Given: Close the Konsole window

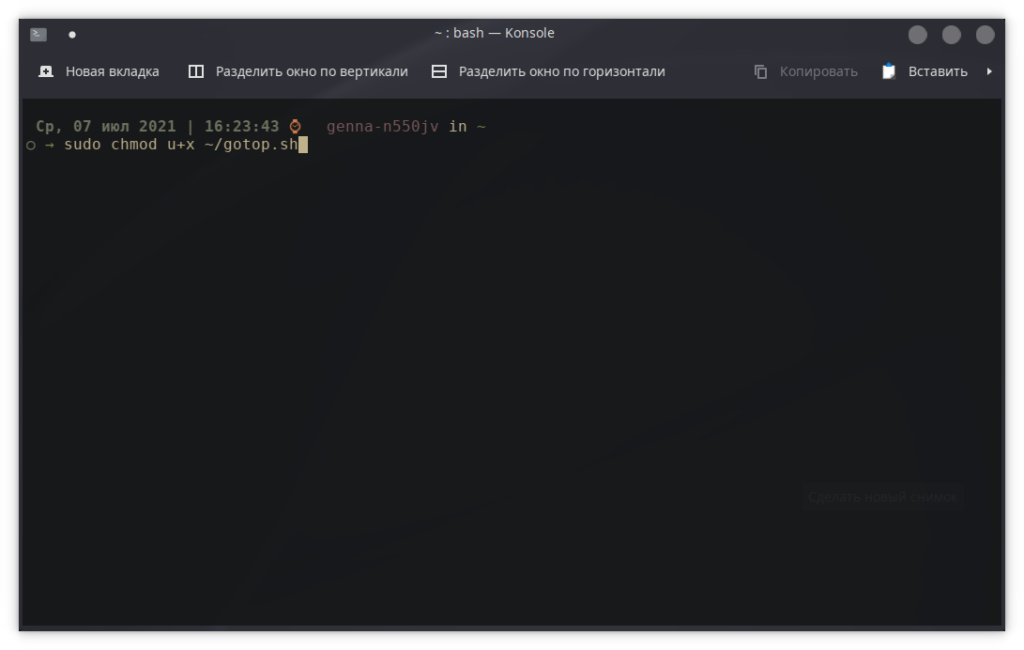Looking at the screenshot, I should point(985,35).
